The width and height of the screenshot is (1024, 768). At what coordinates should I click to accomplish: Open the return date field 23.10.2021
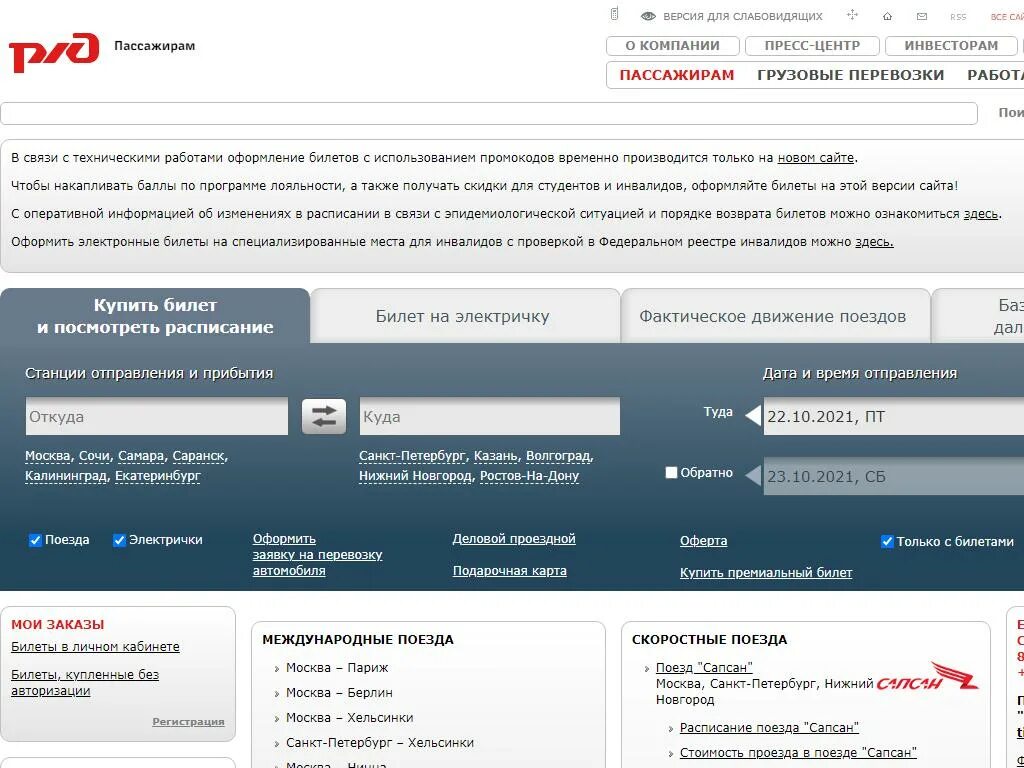(894, 477)
